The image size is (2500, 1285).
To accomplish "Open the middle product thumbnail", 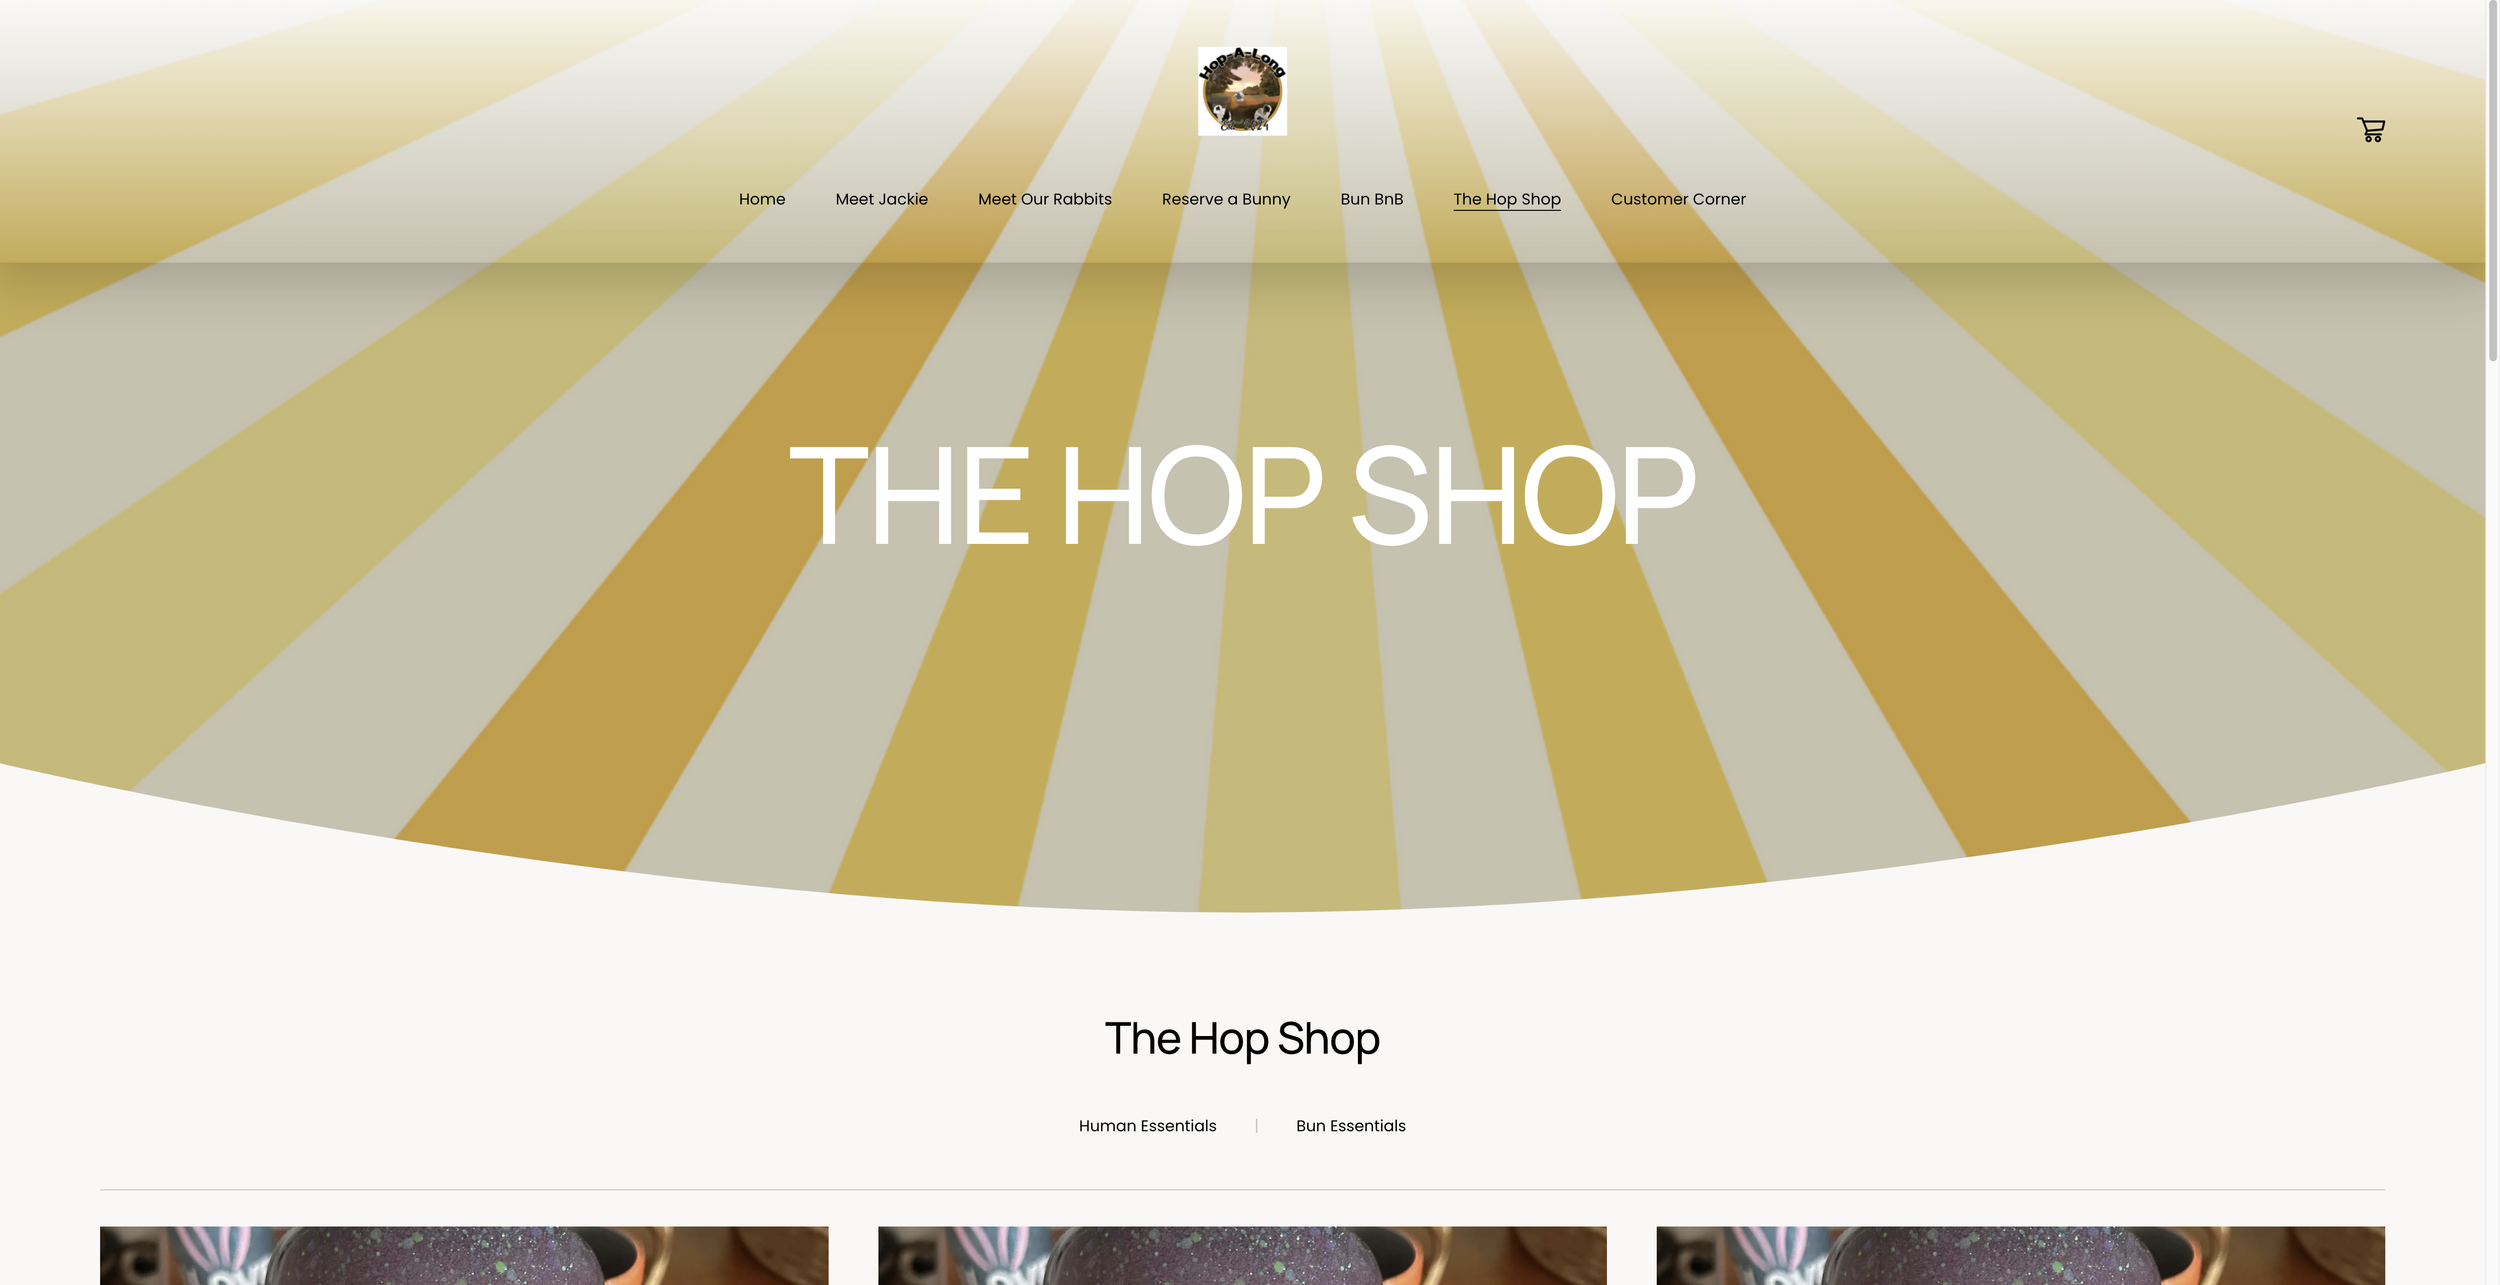I will click(x=1242, y=1255).
